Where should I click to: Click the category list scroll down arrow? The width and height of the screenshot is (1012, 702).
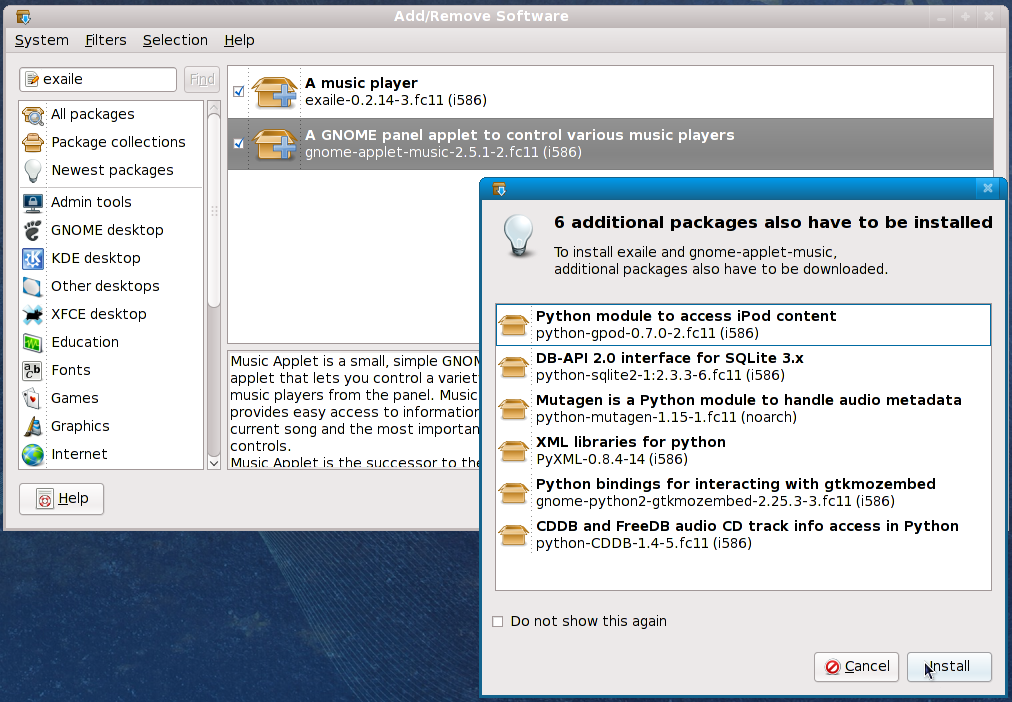point(214,462)
